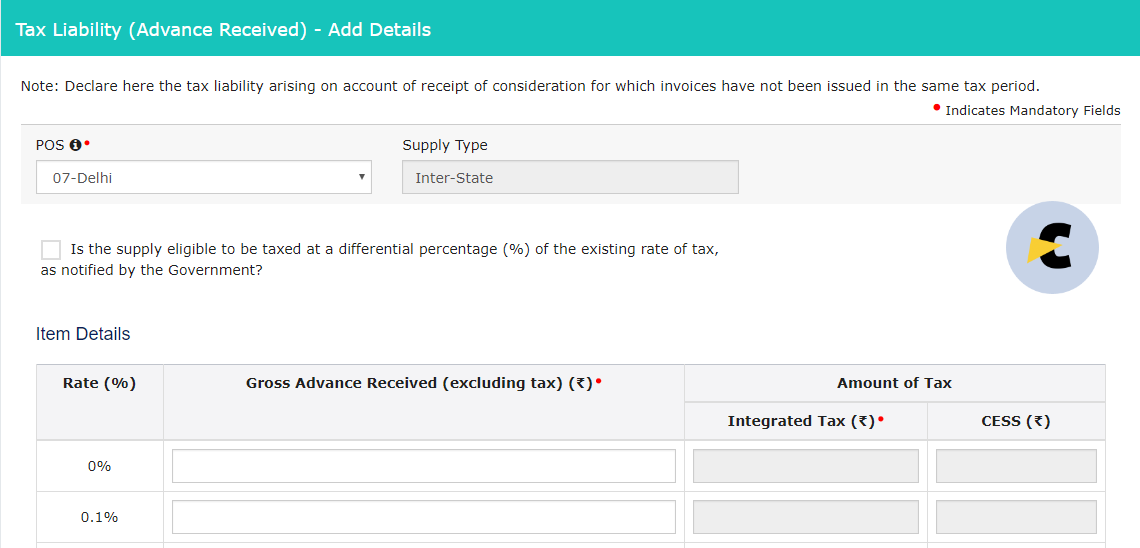
Task: Click the 0.1% Integrated Tax field
Action: coord(806,517)
